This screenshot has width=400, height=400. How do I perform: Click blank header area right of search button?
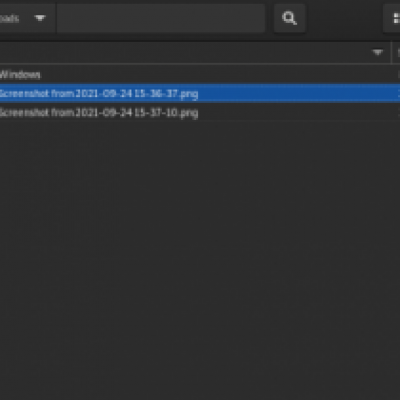click(x=344, y=18)
